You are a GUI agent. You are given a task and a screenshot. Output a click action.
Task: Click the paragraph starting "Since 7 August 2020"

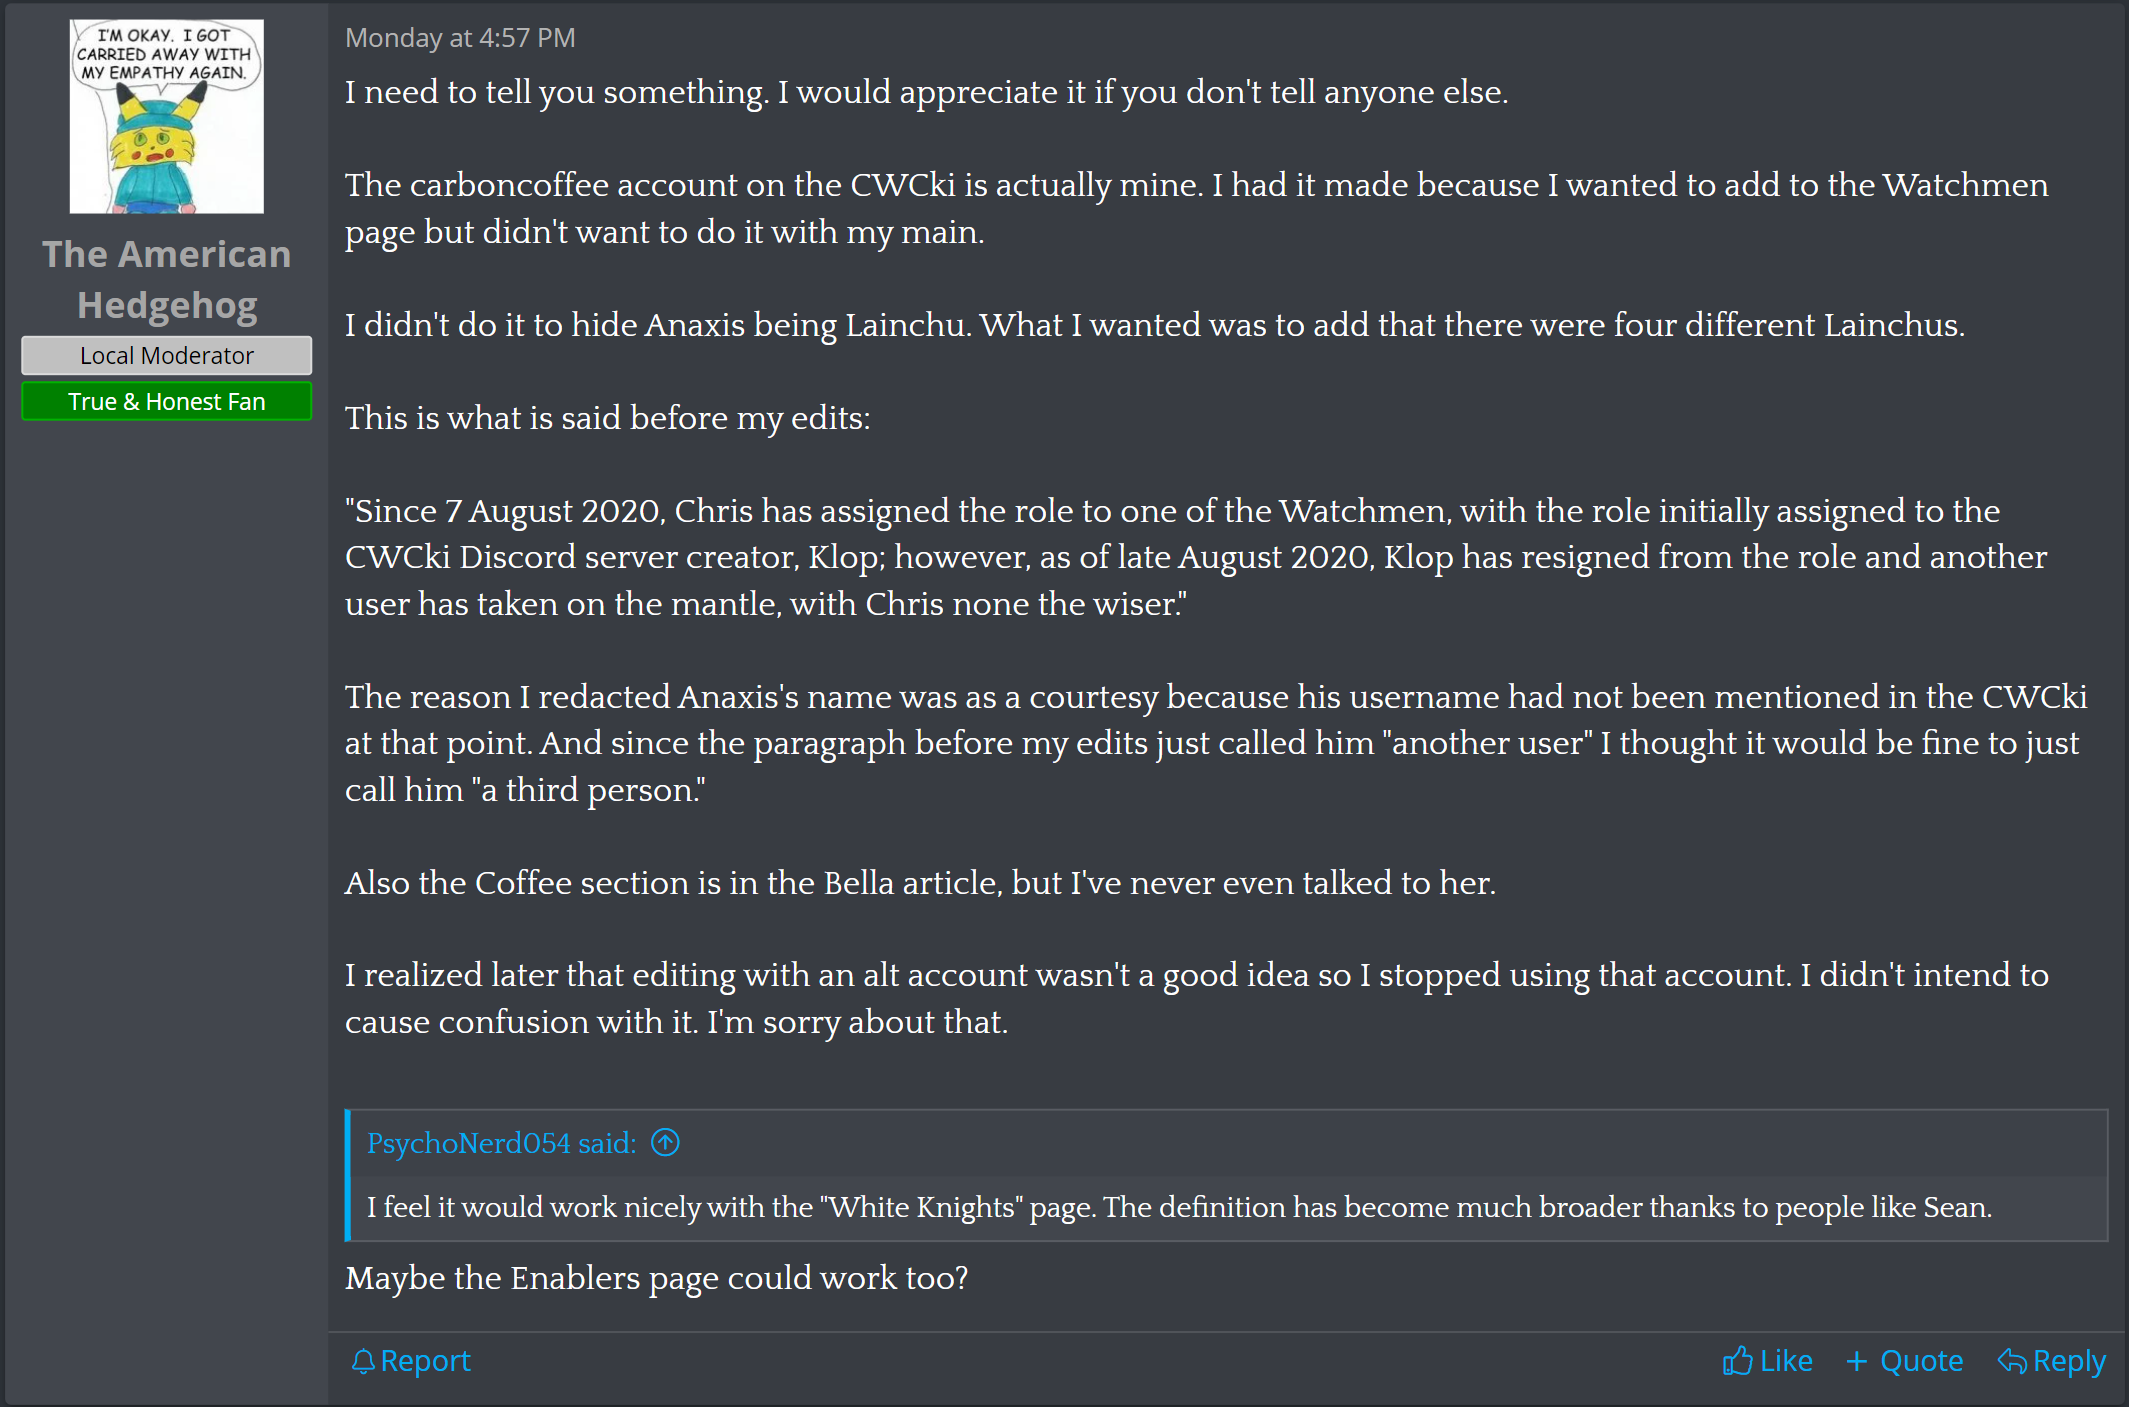click(x=1195, y=557)
